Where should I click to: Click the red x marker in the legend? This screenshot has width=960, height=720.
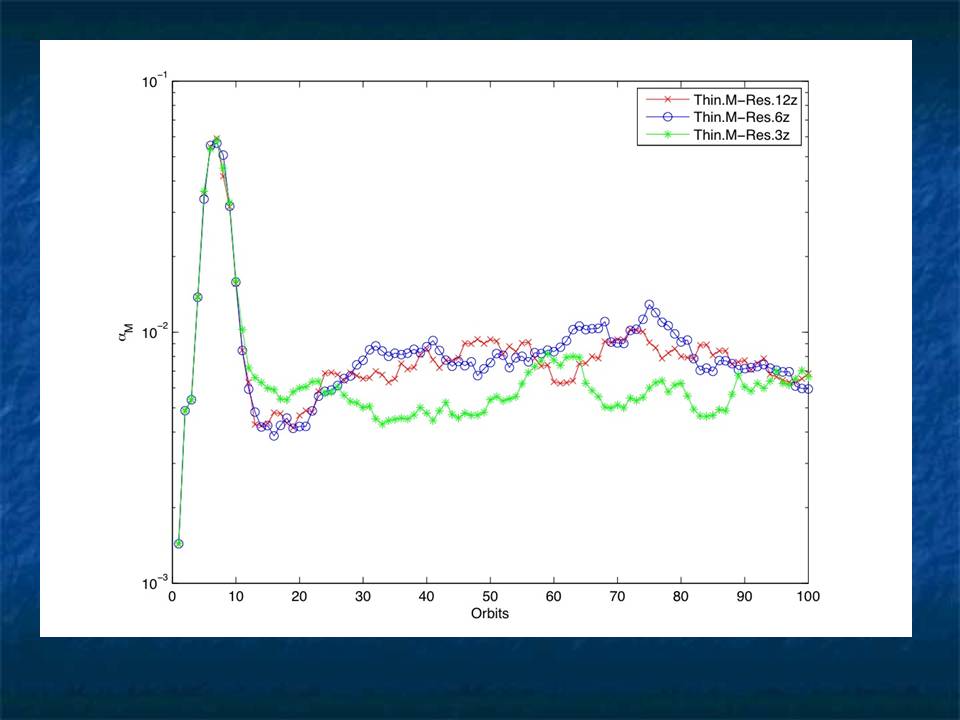665,101
